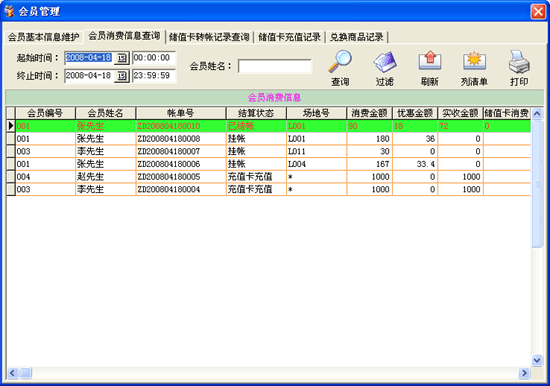Image resolution: width=550 pixels, height=386 pixels.
Task: Click the vertical scrollbar down arrow
Action: [x=537, y=360]
